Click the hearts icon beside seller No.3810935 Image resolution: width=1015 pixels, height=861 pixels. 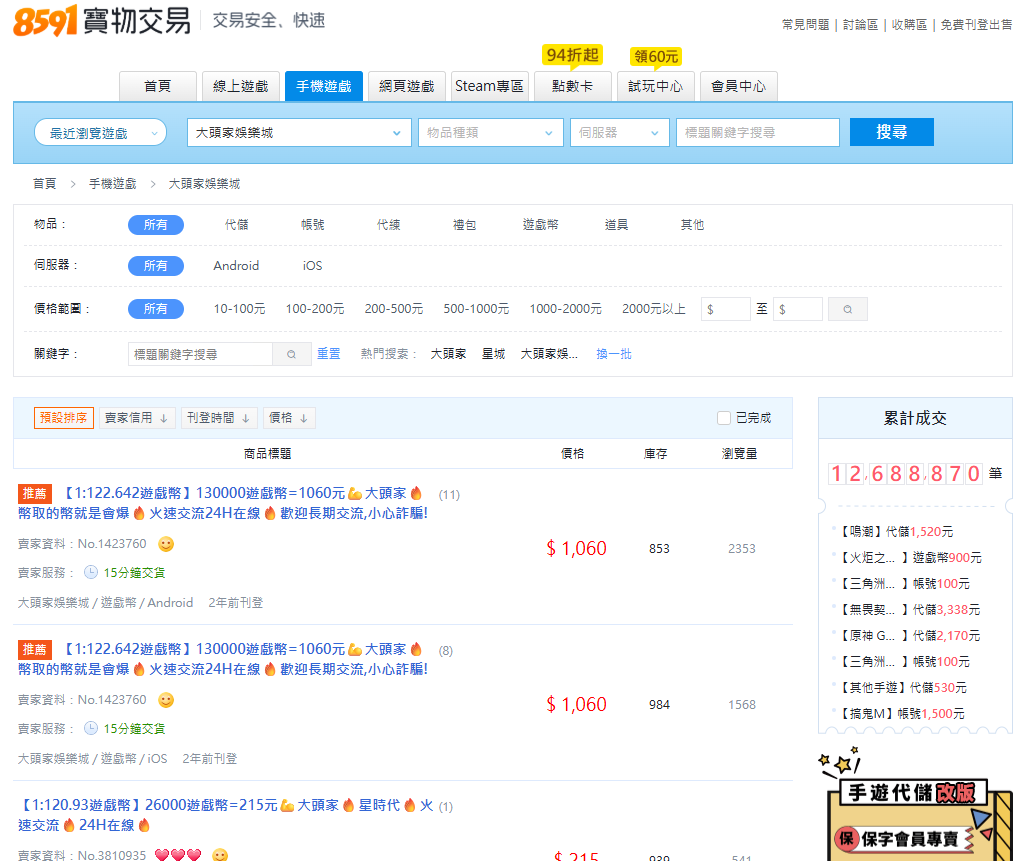pos(178,855)
